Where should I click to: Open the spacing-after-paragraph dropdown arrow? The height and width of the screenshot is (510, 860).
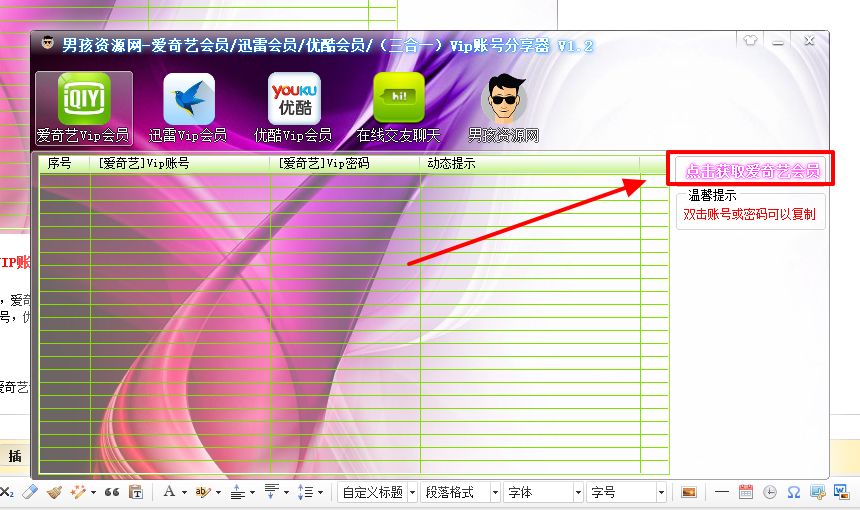[286, 492]
